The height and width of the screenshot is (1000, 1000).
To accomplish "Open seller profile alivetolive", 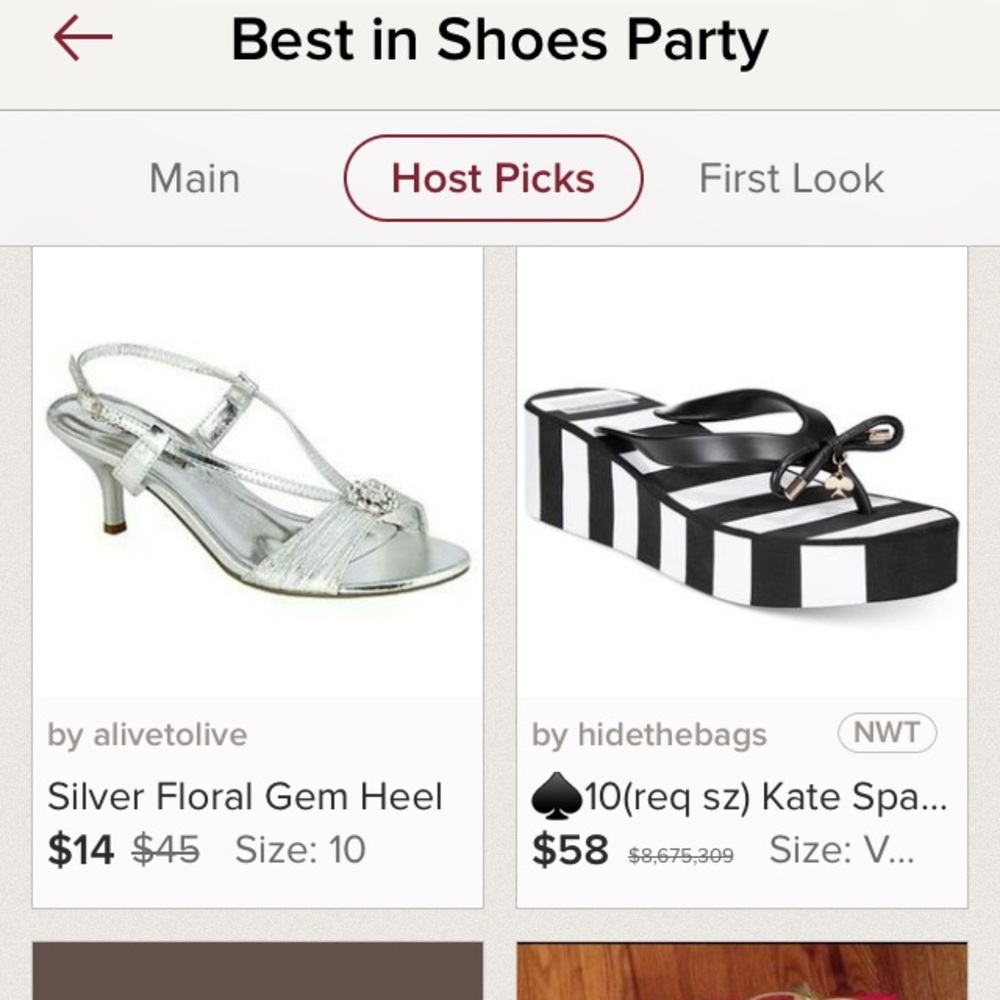I will click(147, 735).
